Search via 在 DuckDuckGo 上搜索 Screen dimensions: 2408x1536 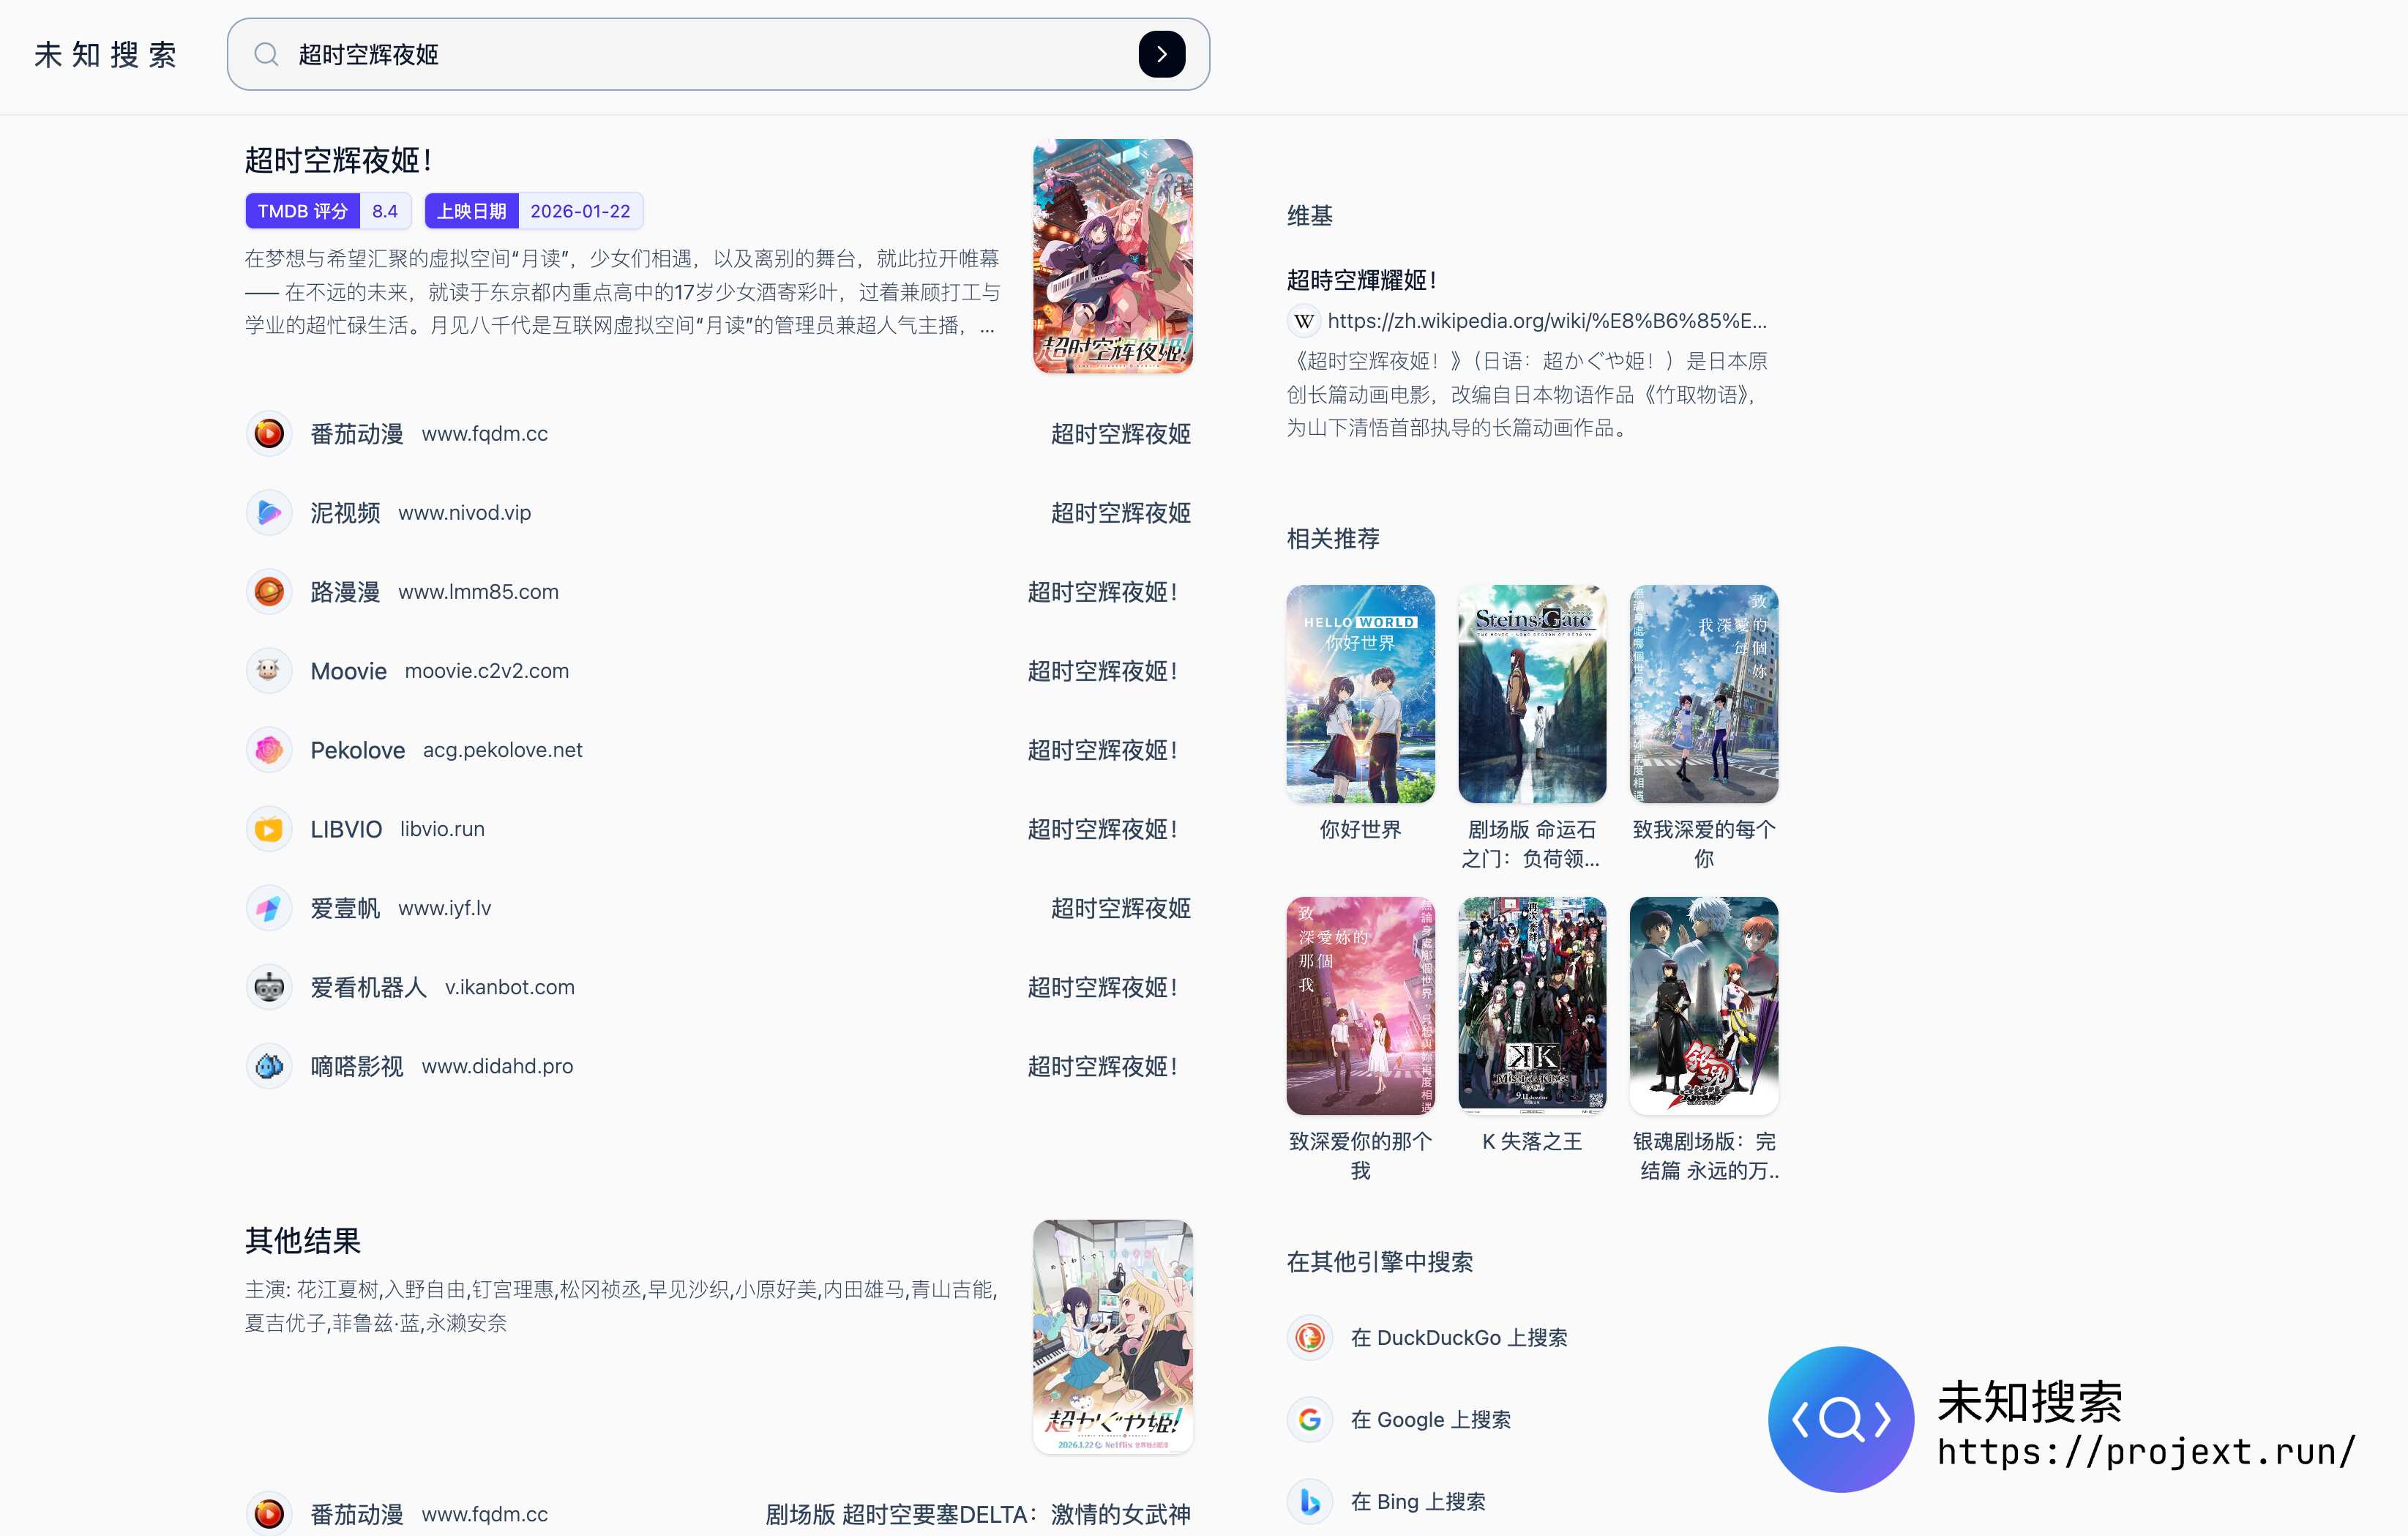(x=1459, y=1338)
